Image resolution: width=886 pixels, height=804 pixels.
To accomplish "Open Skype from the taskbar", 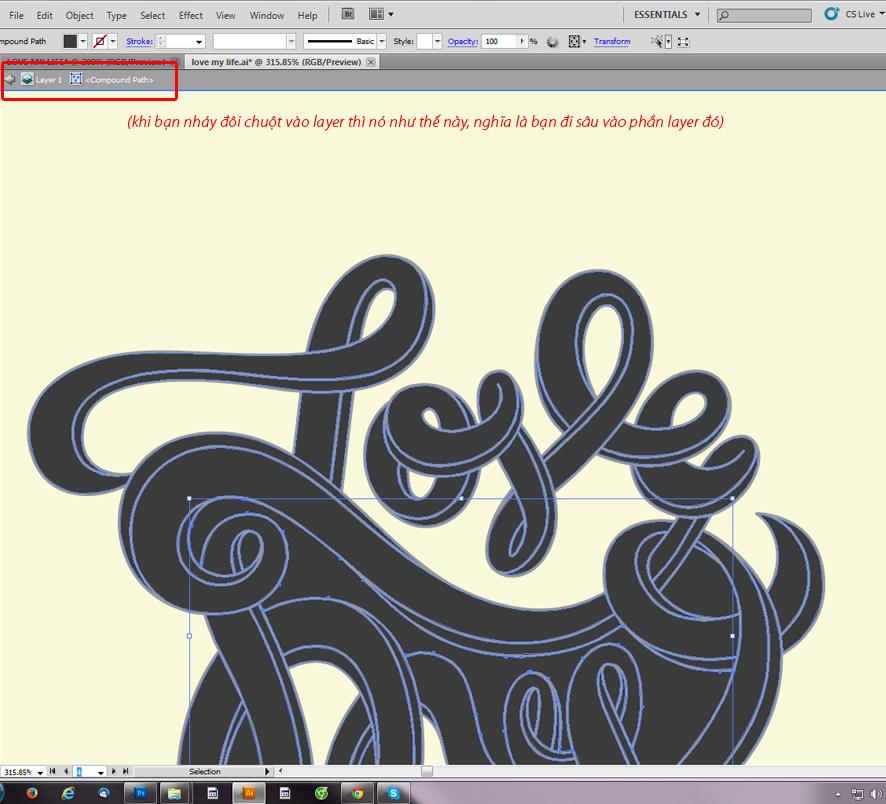I will 394,793.
